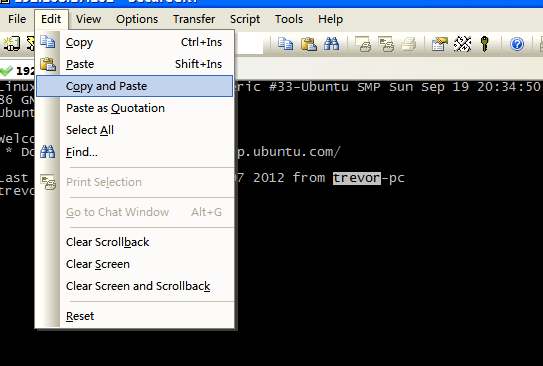Click the Copy icon in Edit menu
The width and height of the screenshot is (543, 366).
point(47,42)
